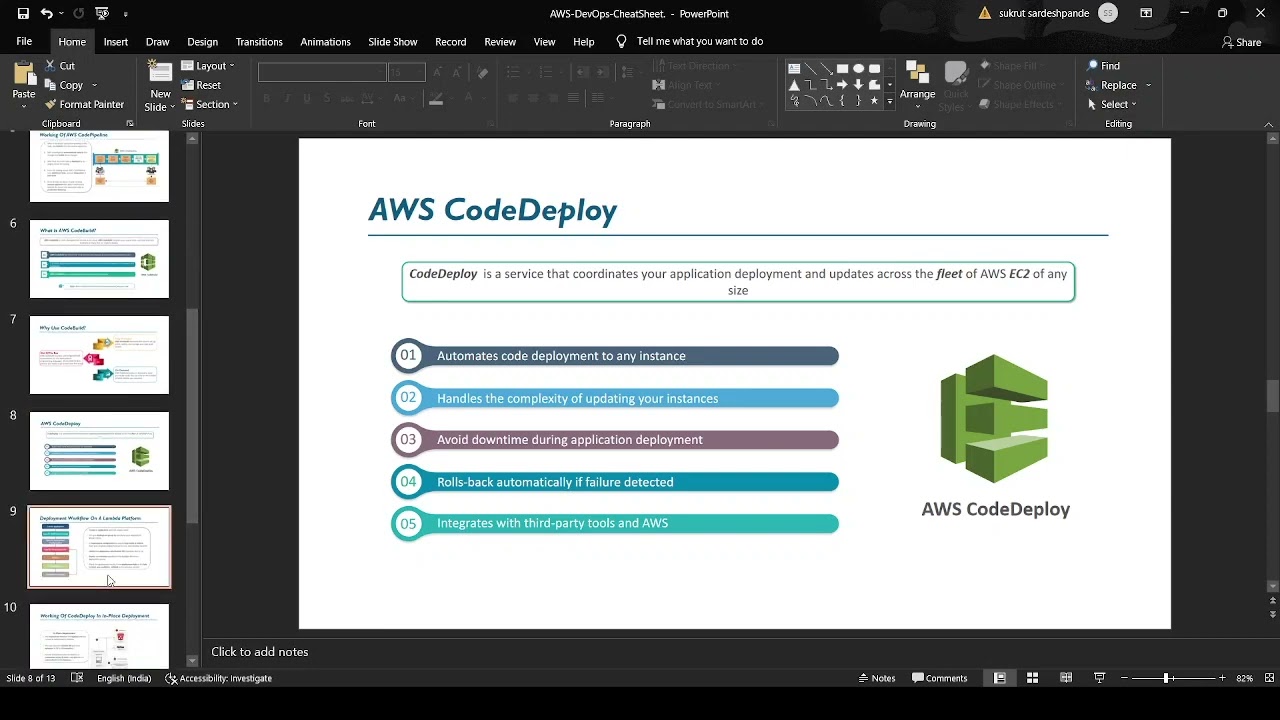Activate Format Painter

tap(85, 104)
